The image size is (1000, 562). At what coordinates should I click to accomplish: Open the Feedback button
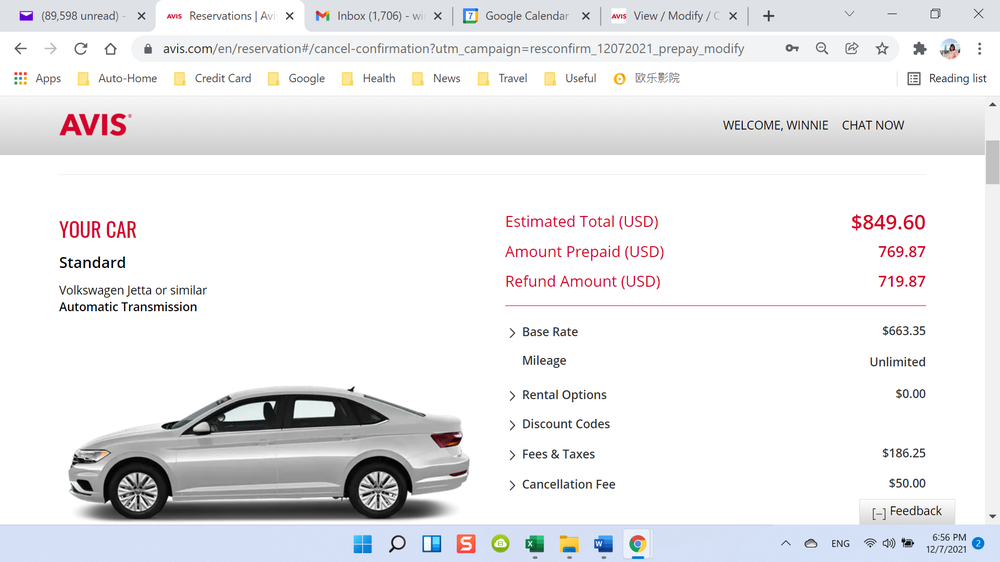click(907, 512)
